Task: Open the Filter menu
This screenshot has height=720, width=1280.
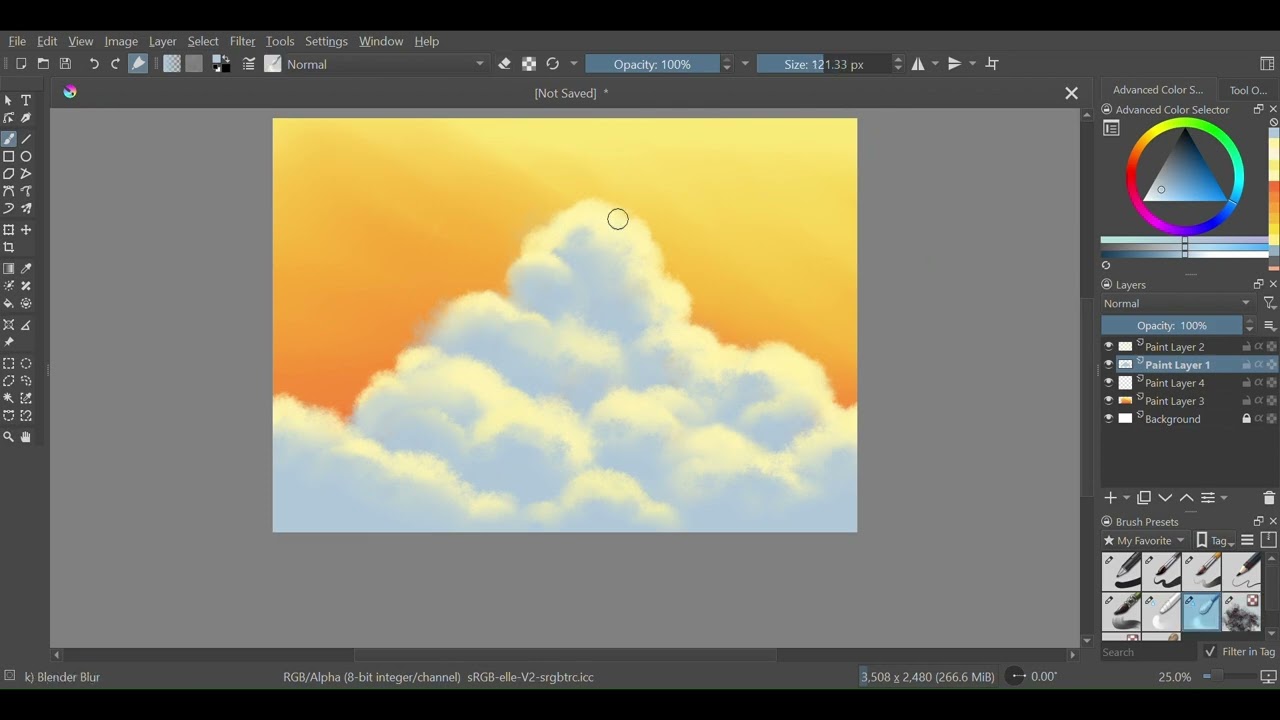Action: point(242,41)
